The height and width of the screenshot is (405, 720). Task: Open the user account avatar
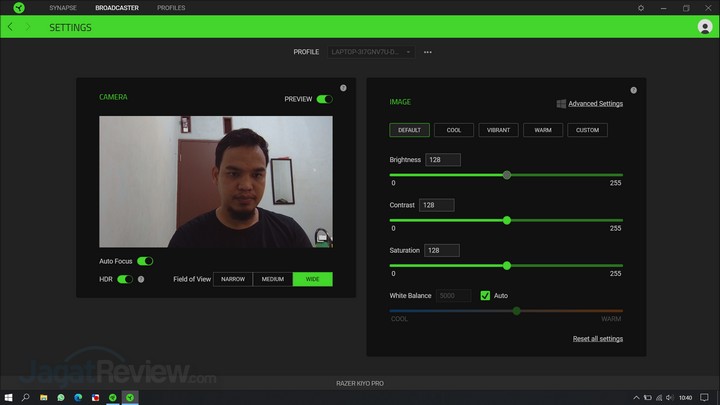[x=705, y=27]
